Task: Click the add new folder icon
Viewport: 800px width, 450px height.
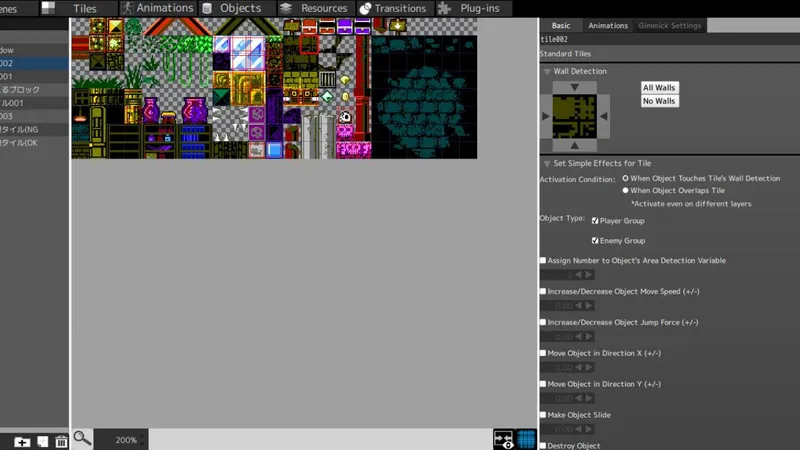Action: tap(22, 441)
